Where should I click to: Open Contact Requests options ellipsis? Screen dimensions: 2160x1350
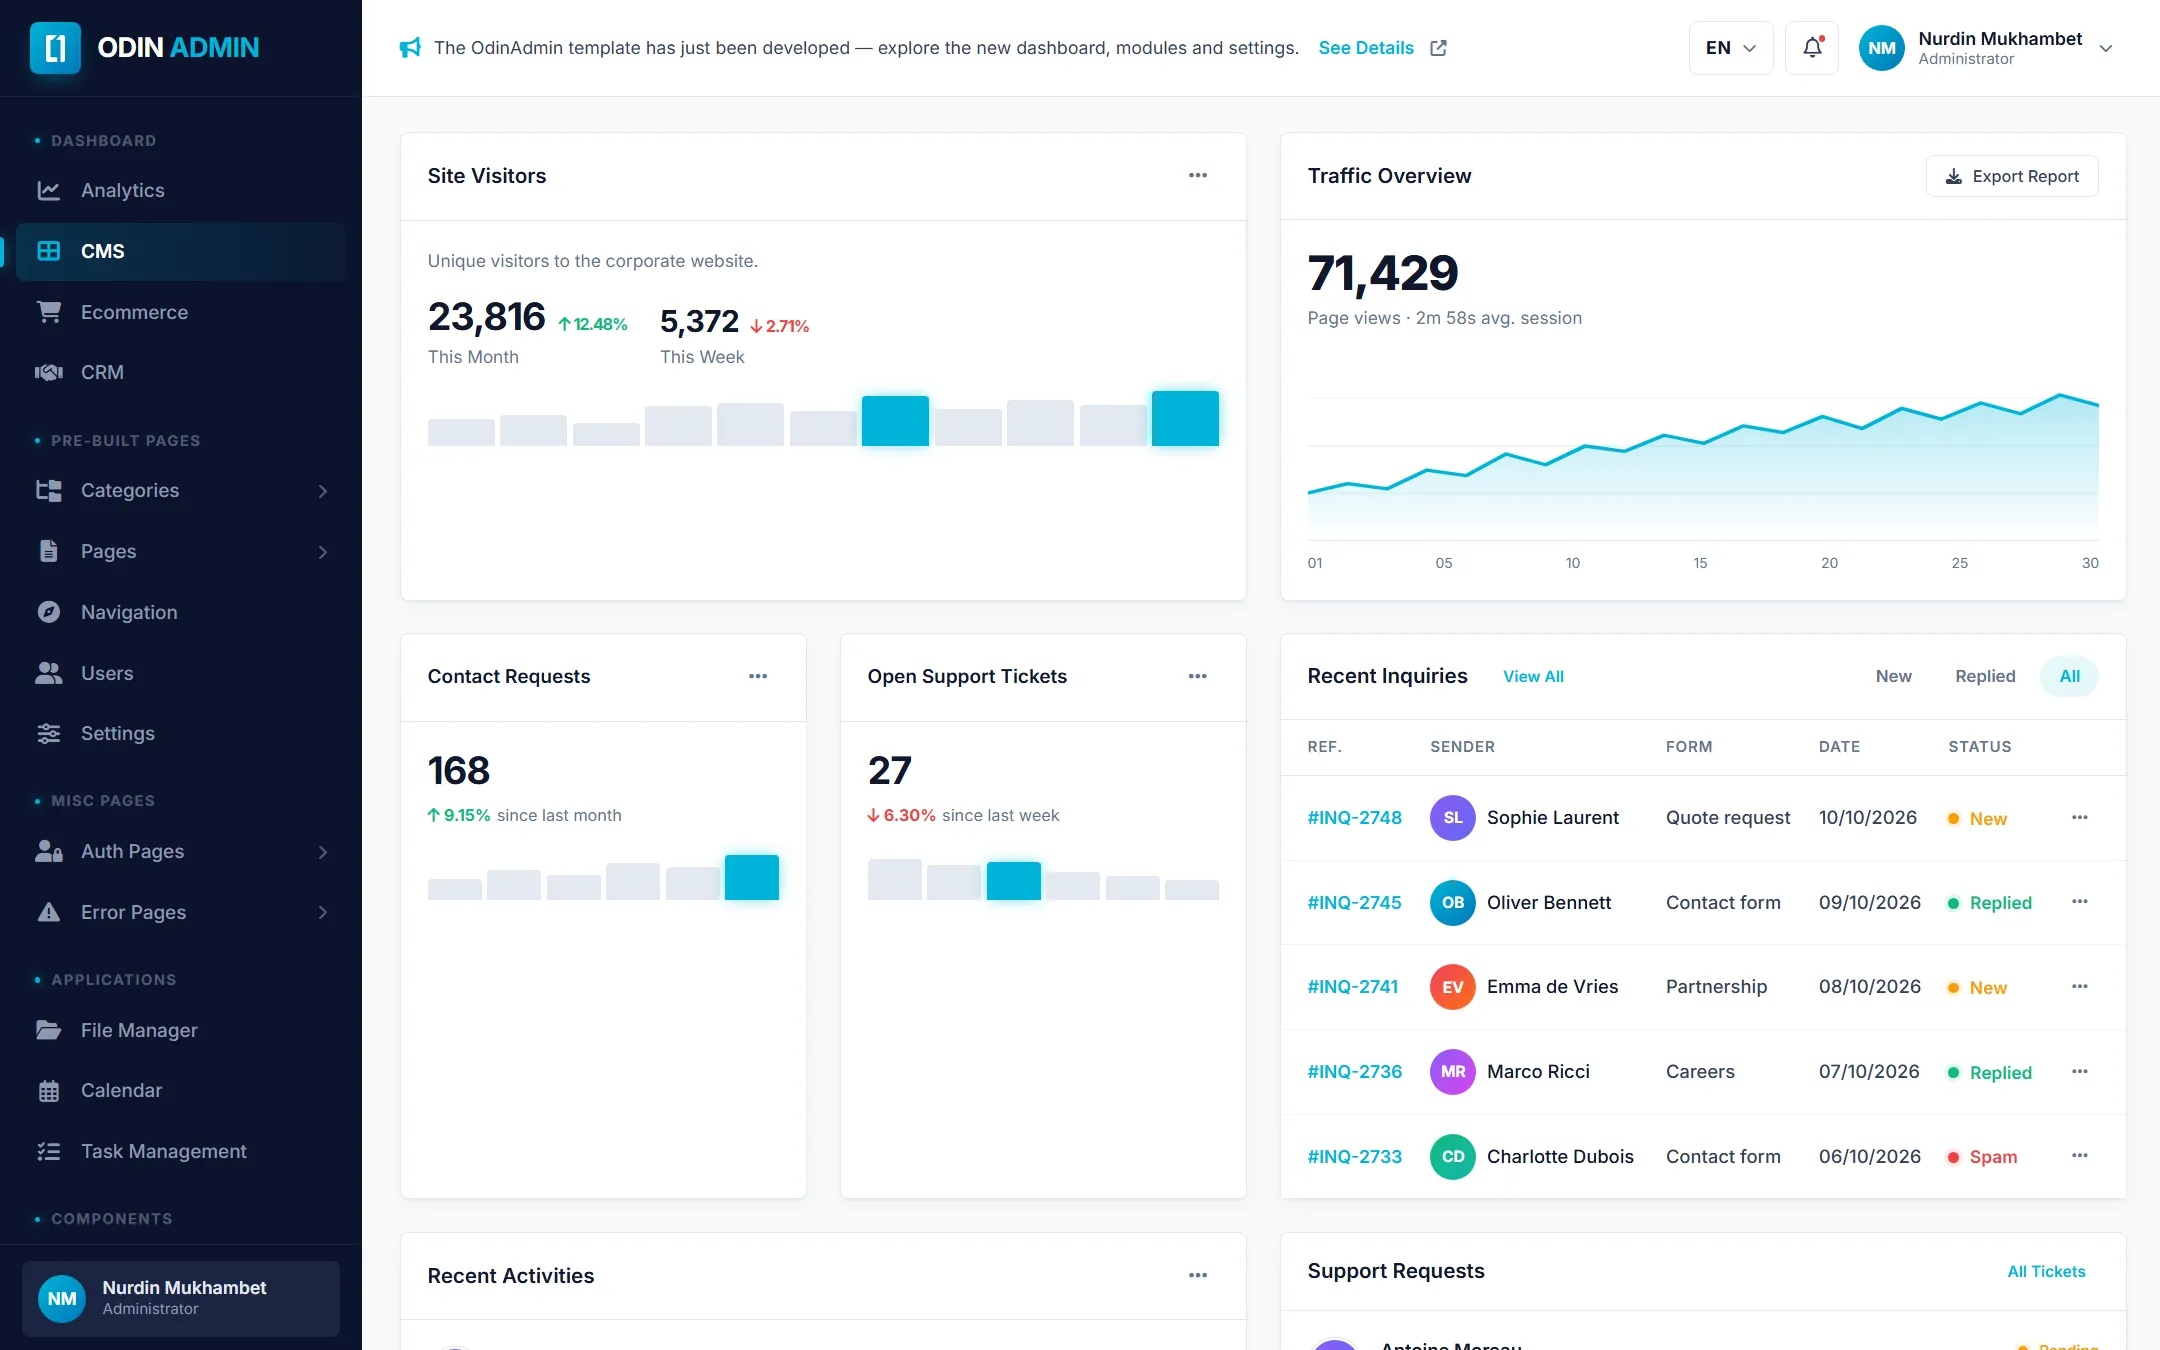[758, 676]
